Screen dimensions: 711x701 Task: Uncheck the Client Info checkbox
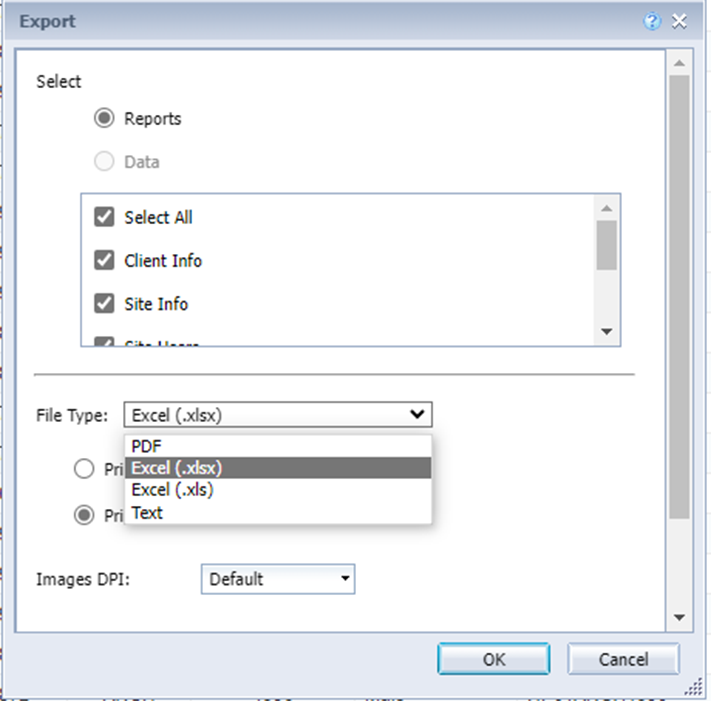104,260
